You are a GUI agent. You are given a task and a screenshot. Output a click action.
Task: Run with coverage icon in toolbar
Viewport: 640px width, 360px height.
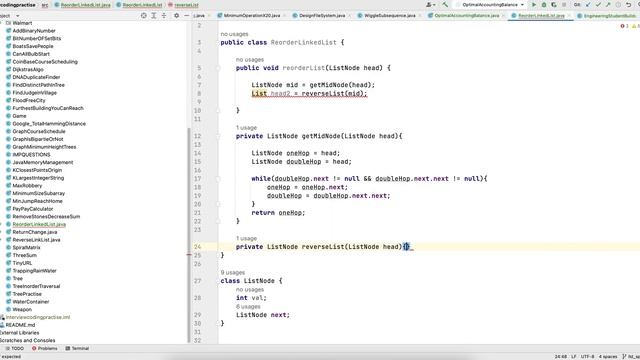(553, 4)
